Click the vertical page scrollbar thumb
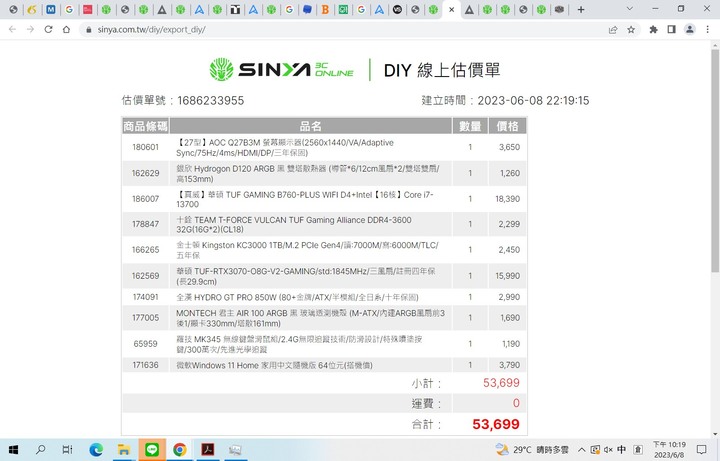The width and height of the screenshot is (720, 461). click(715, 161)
